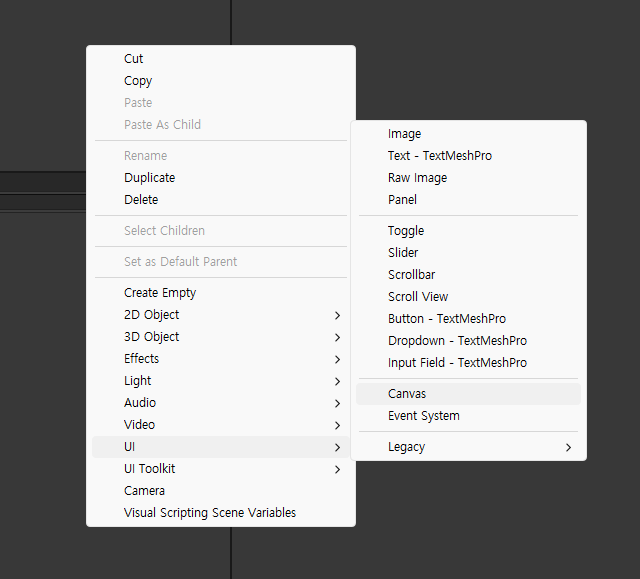Add Text - TextMeshPro element
640x579 pixels.
point(468,156)
